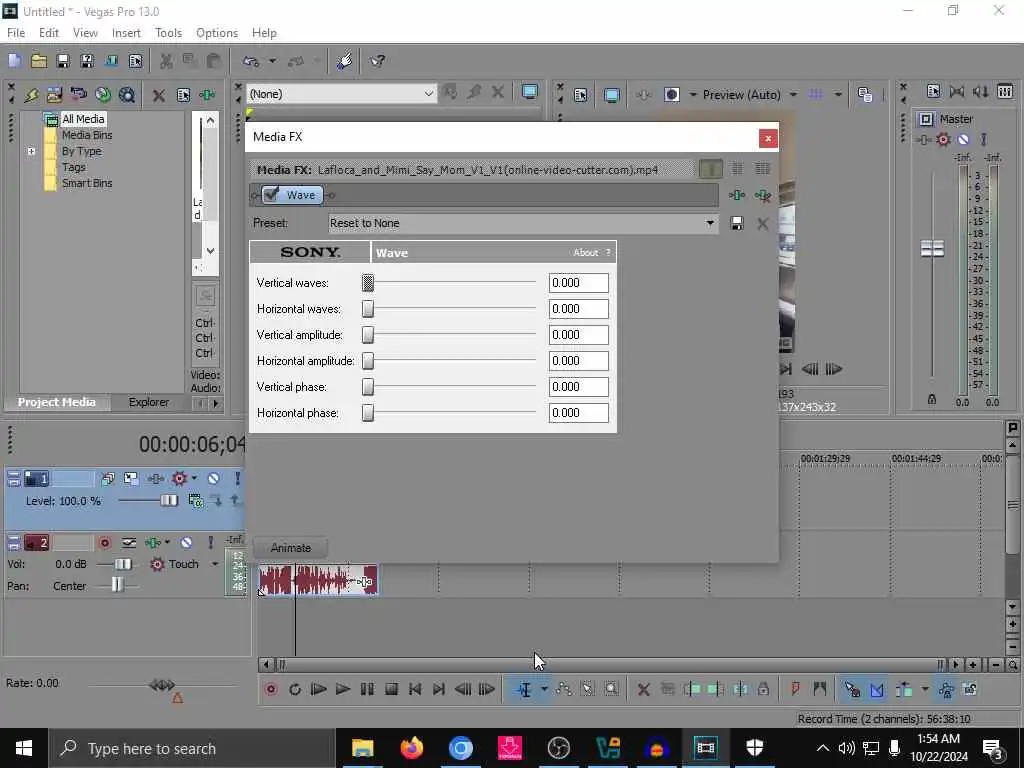Image resolution: width=1024 pixels, height=768 pixels.
Task: Toggle Automatic Crossfades in timeline toolbar
Action: click(x=876, y=690)
